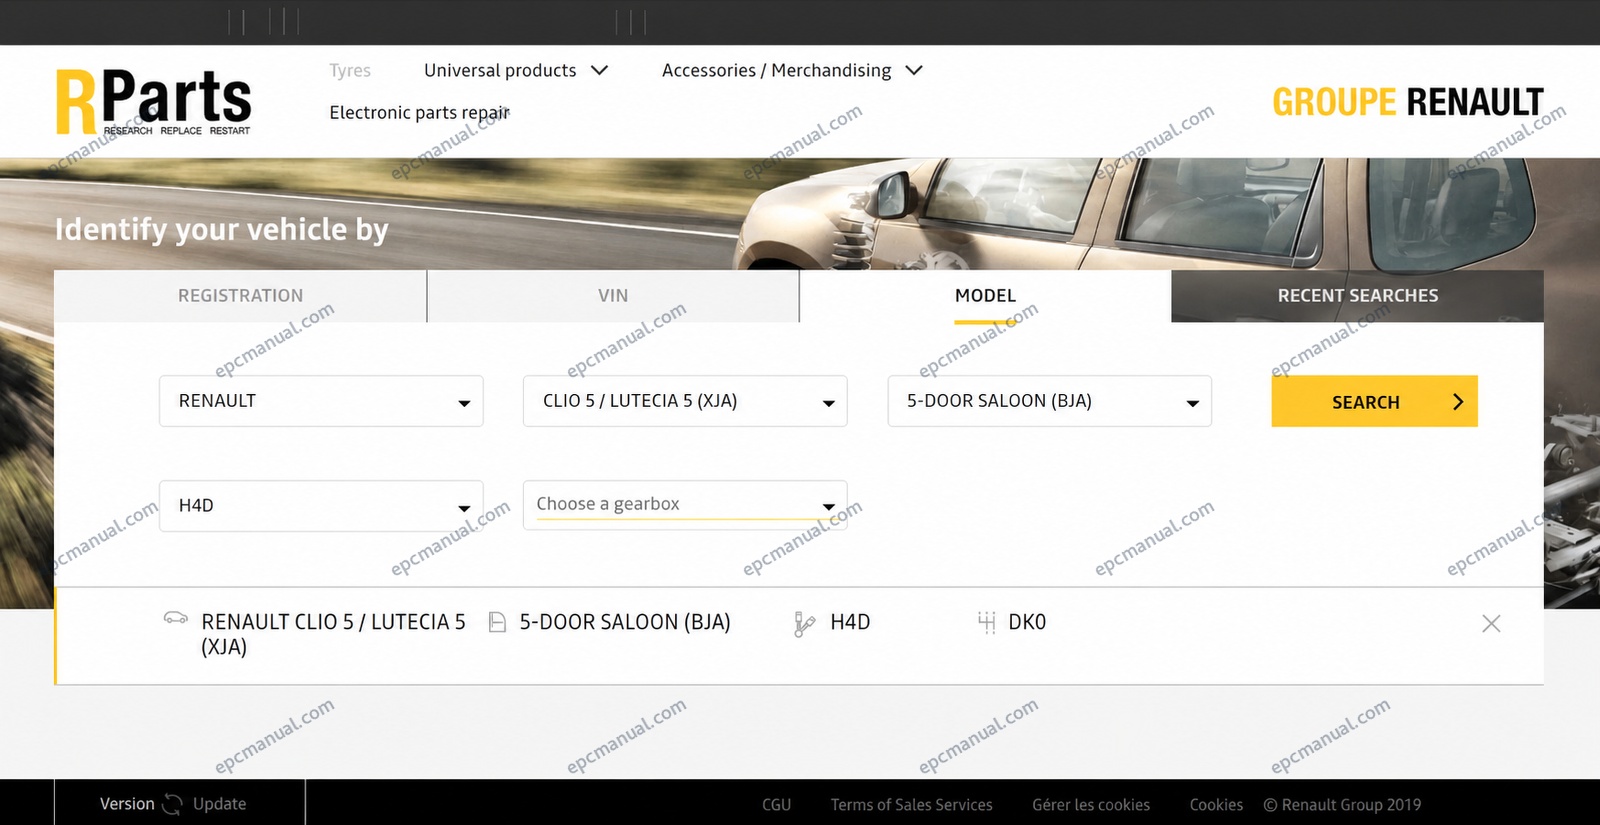Open the CLIO 5 / LUTECIA 5 model dropdown
Screen dimensions: 1600x825
click(685, 401)
